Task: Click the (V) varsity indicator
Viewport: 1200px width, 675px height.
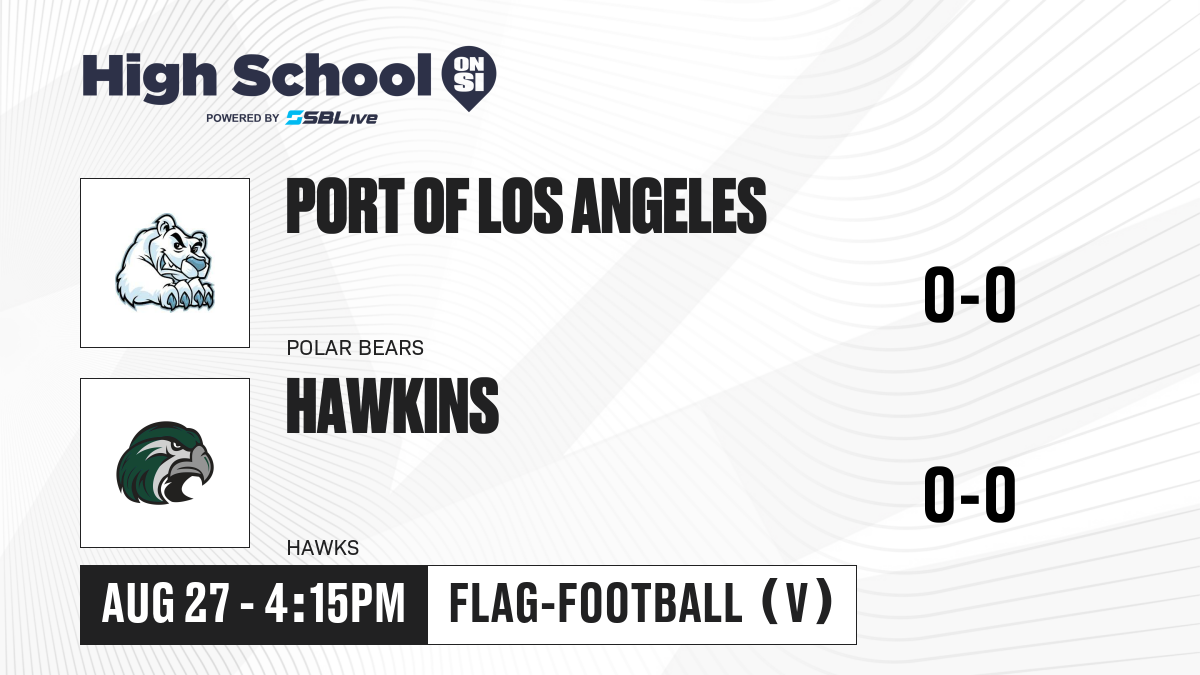Action: [796, 604]
